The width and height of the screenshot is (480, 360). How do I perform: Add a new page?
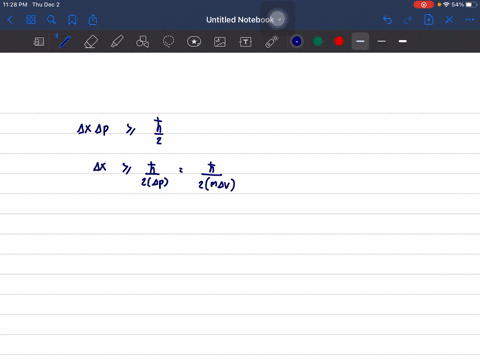(x=429, y=20)
